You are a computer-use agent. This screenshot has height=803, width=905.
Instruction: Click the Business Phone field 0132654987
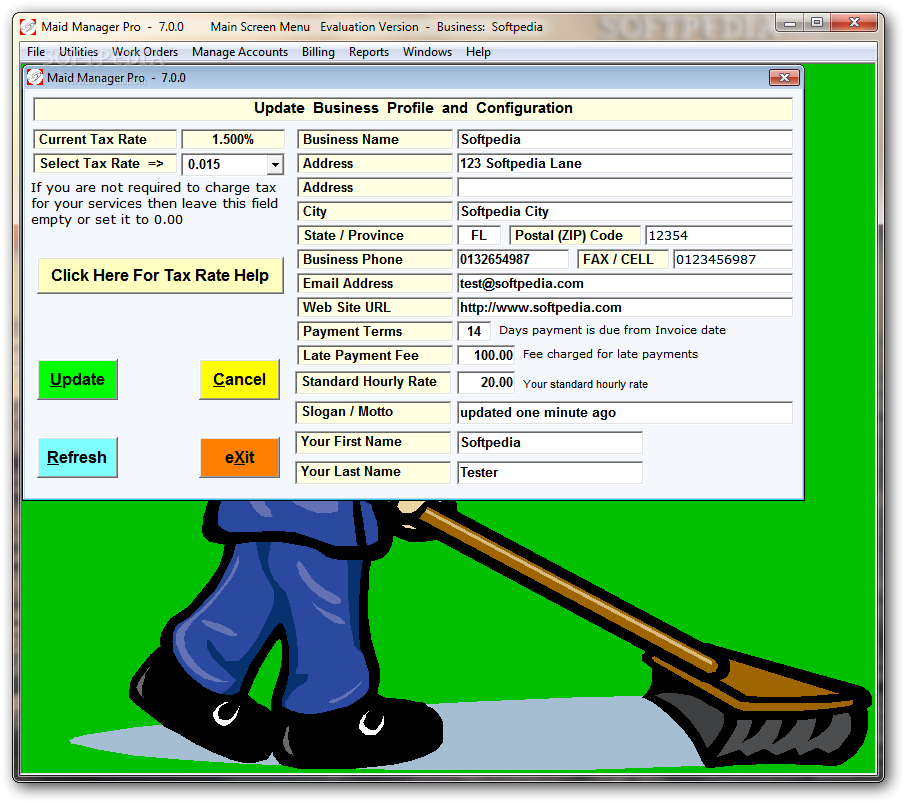click(513, 260)
